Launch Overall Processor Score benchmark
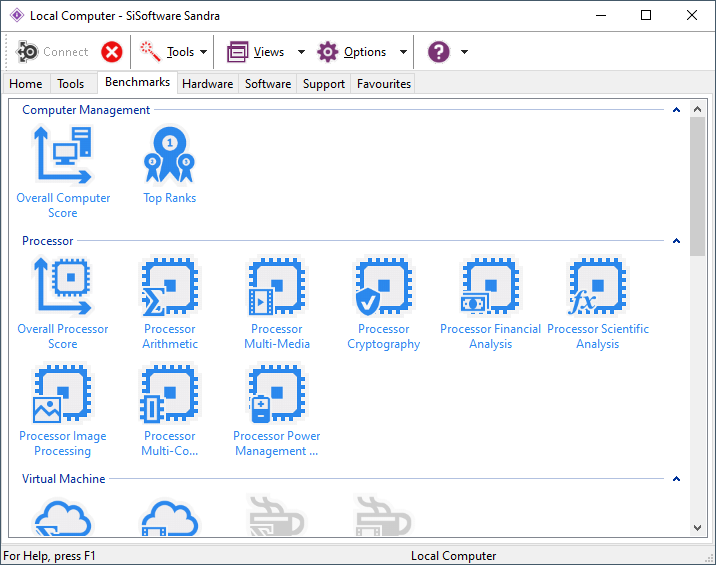716x565 pixels. [x=63, y=303]
